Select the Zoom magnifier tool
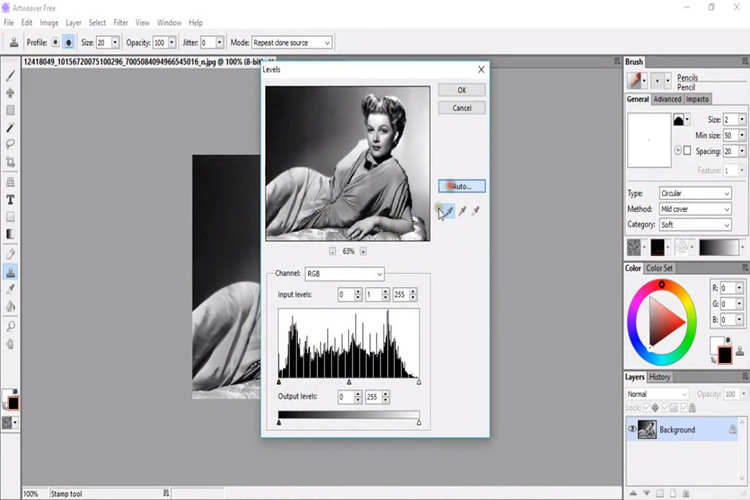This screenshot has height=500, width=750. coord(10,326)
